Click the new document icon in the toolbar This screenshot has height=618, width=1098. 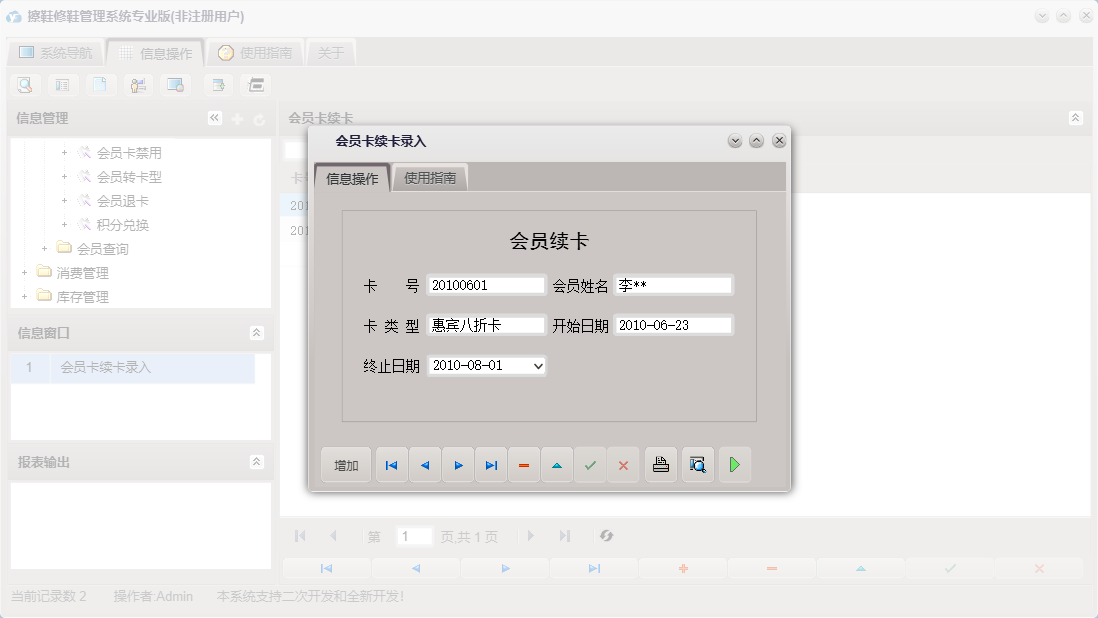tap(101, 85)
